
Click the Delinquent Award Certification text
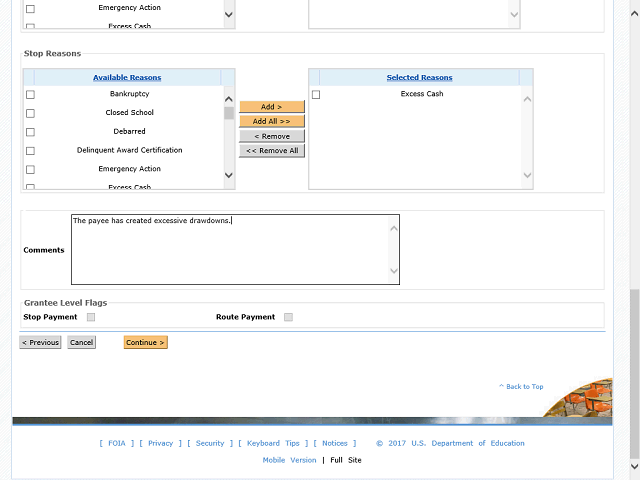(129, 150)
